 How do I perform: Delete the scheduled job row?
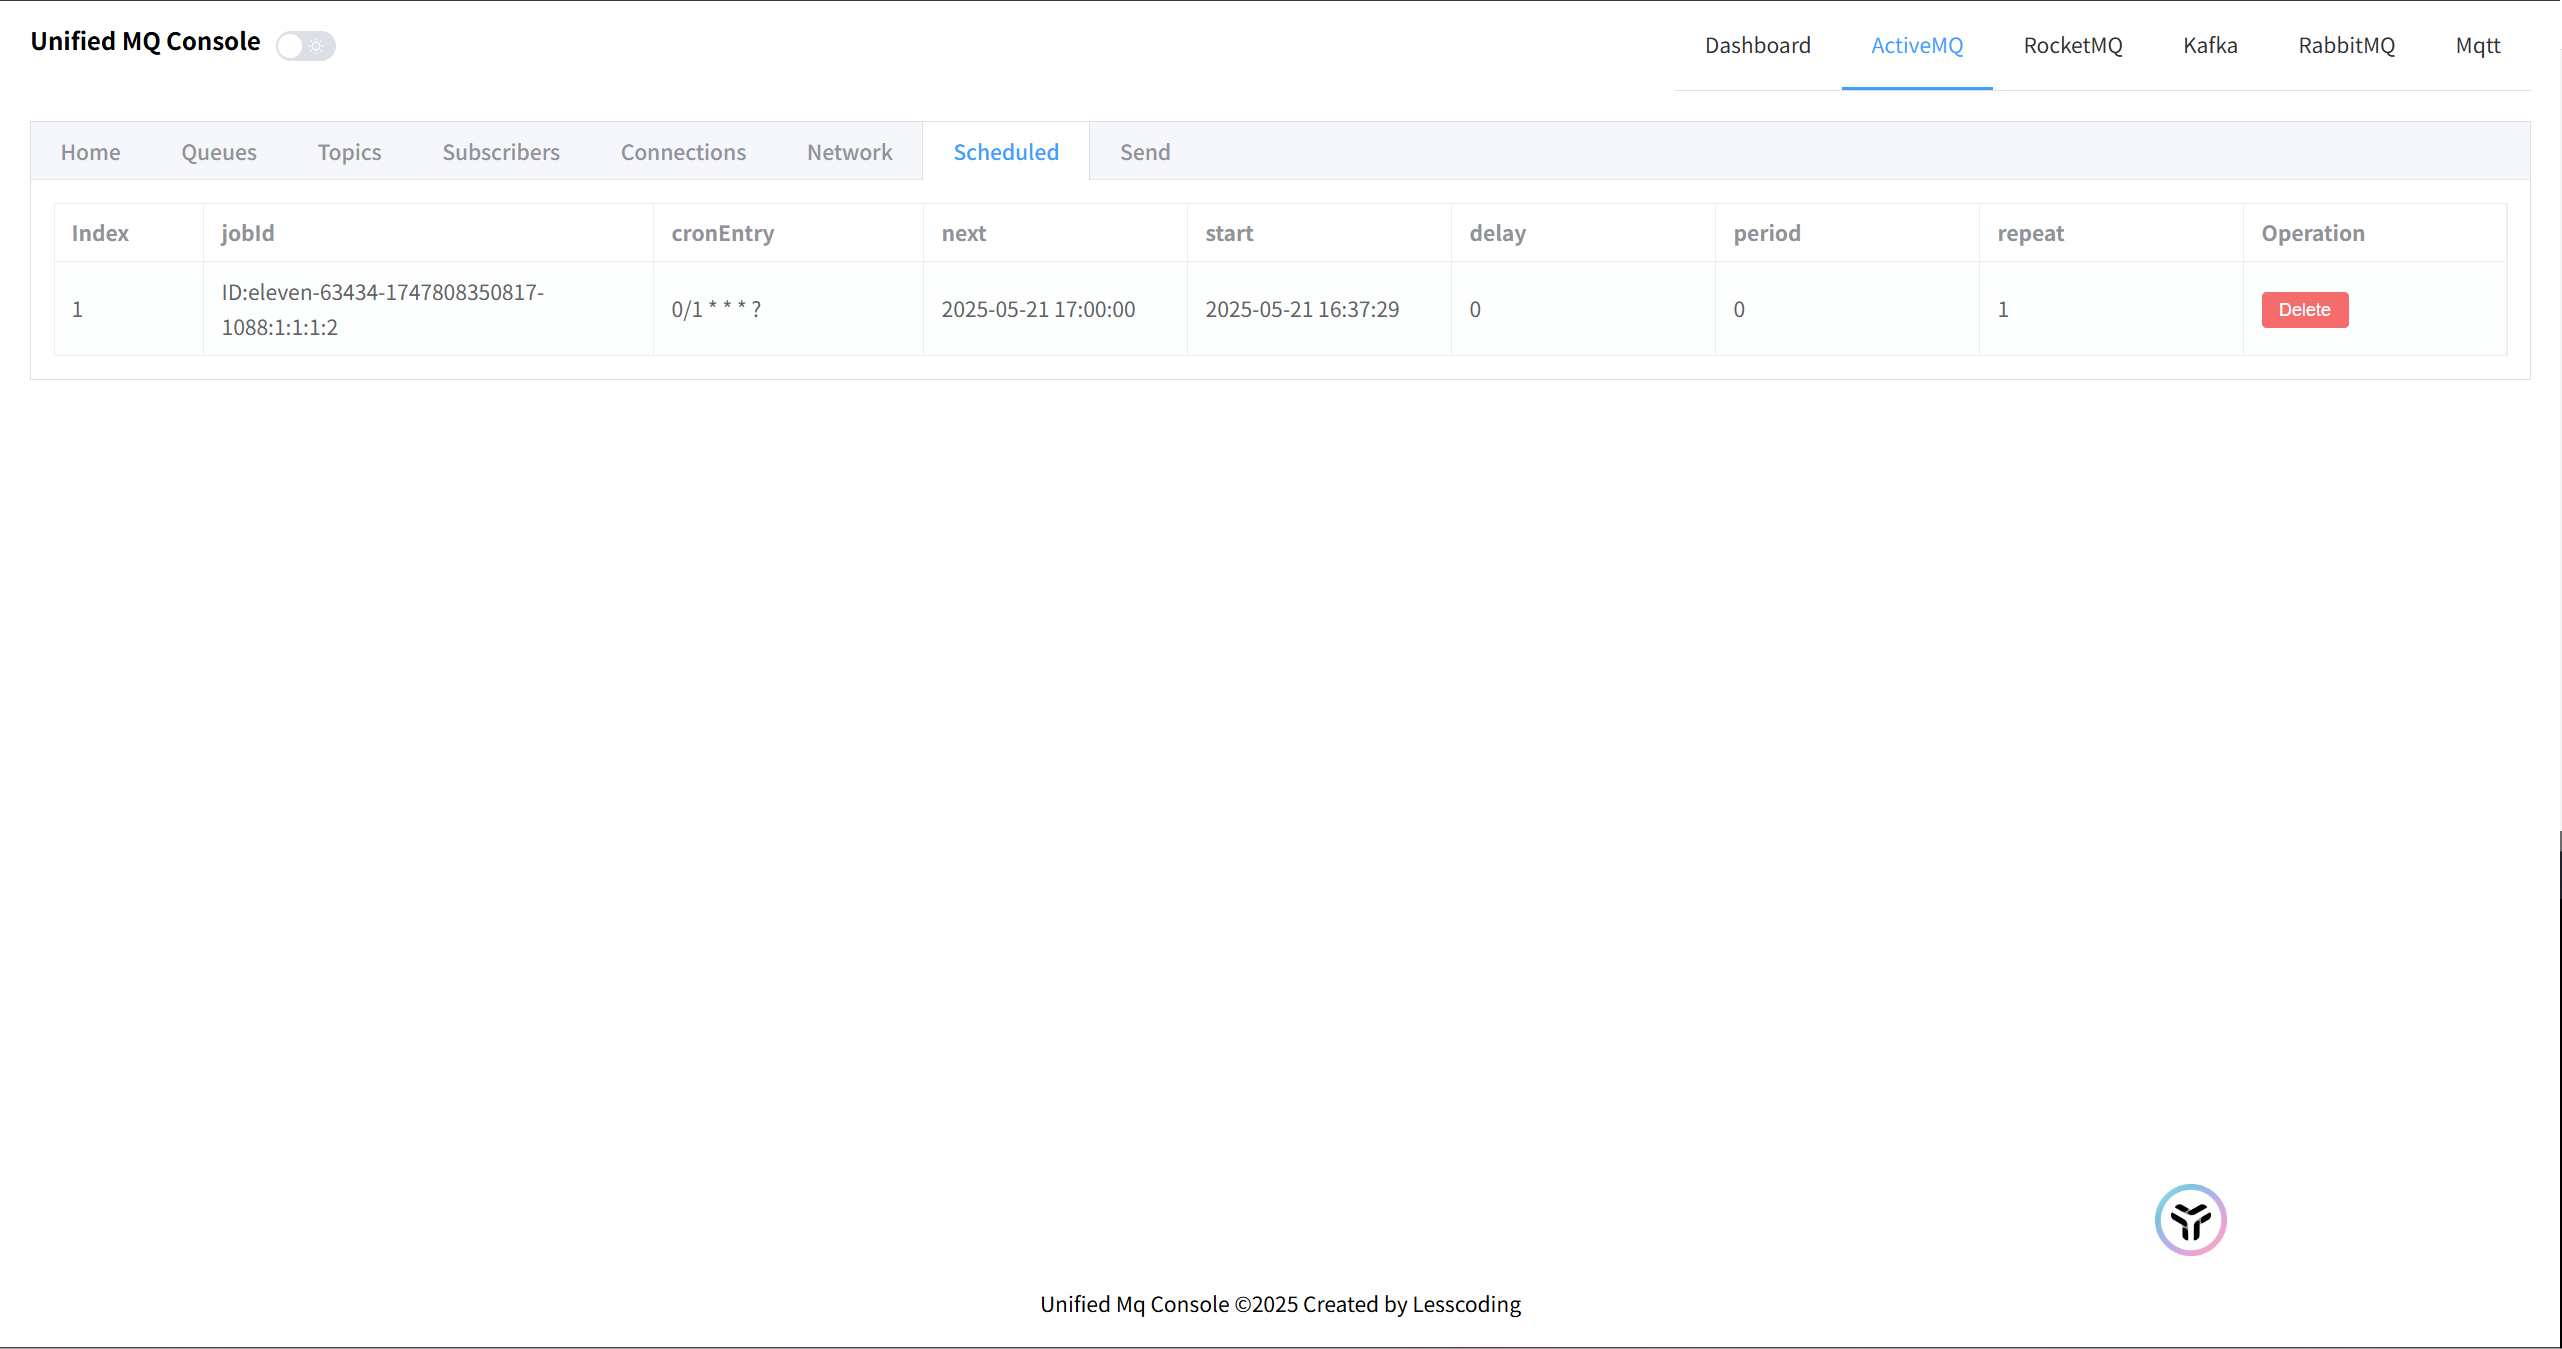pos(2304,310)
